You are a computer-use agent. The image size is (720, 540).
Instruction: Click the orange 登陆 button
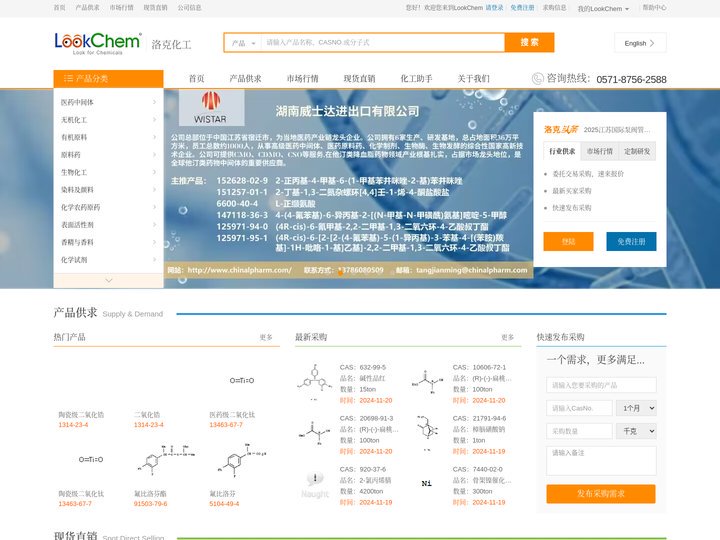[x=568, y=242]
